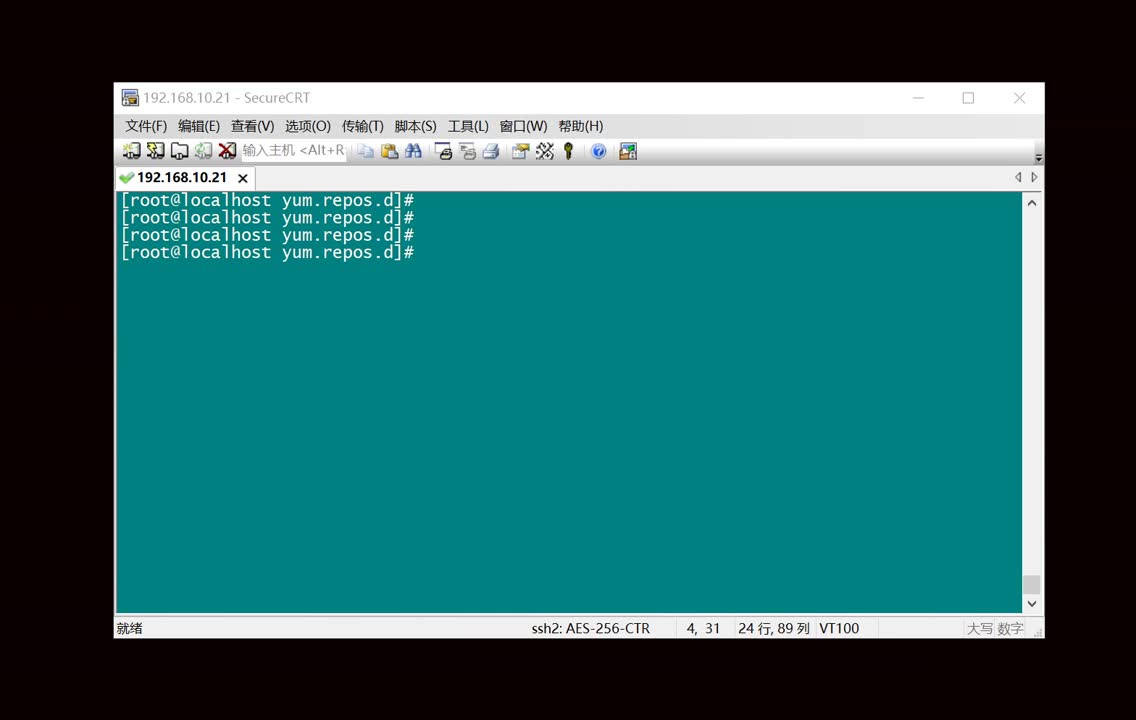Click the 24 行, 89 列 status text
1136x720 pixels.
tap(773, 628)
